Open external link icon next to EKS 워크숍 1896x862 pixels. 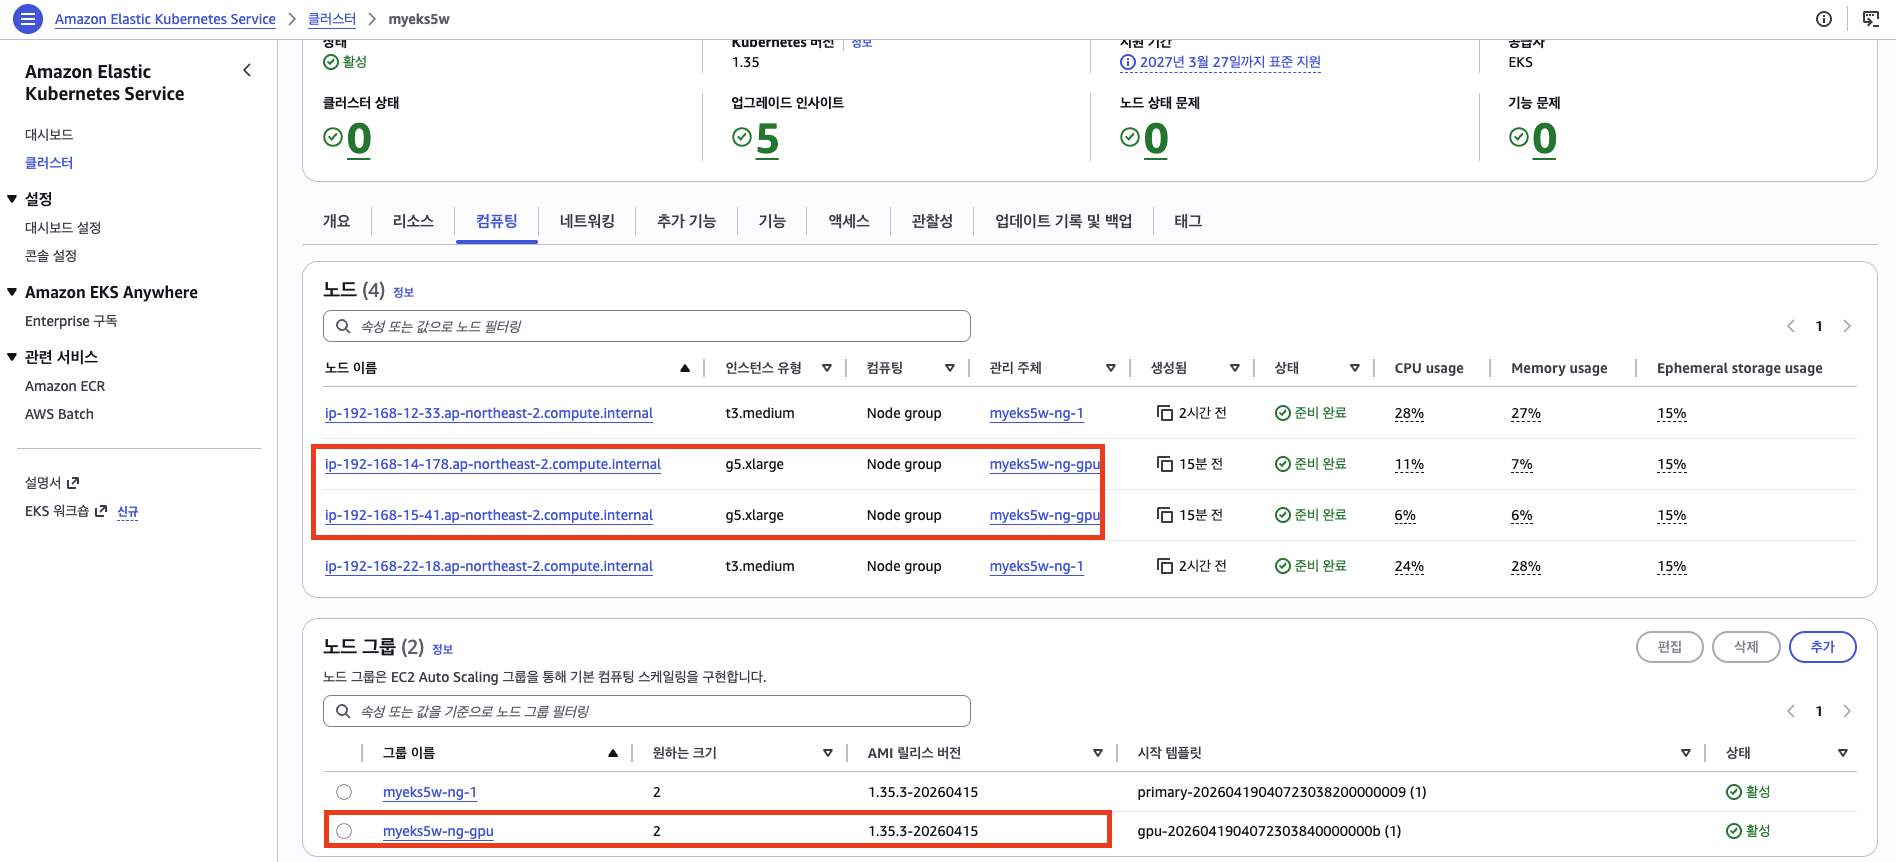(x=100, y=511)
